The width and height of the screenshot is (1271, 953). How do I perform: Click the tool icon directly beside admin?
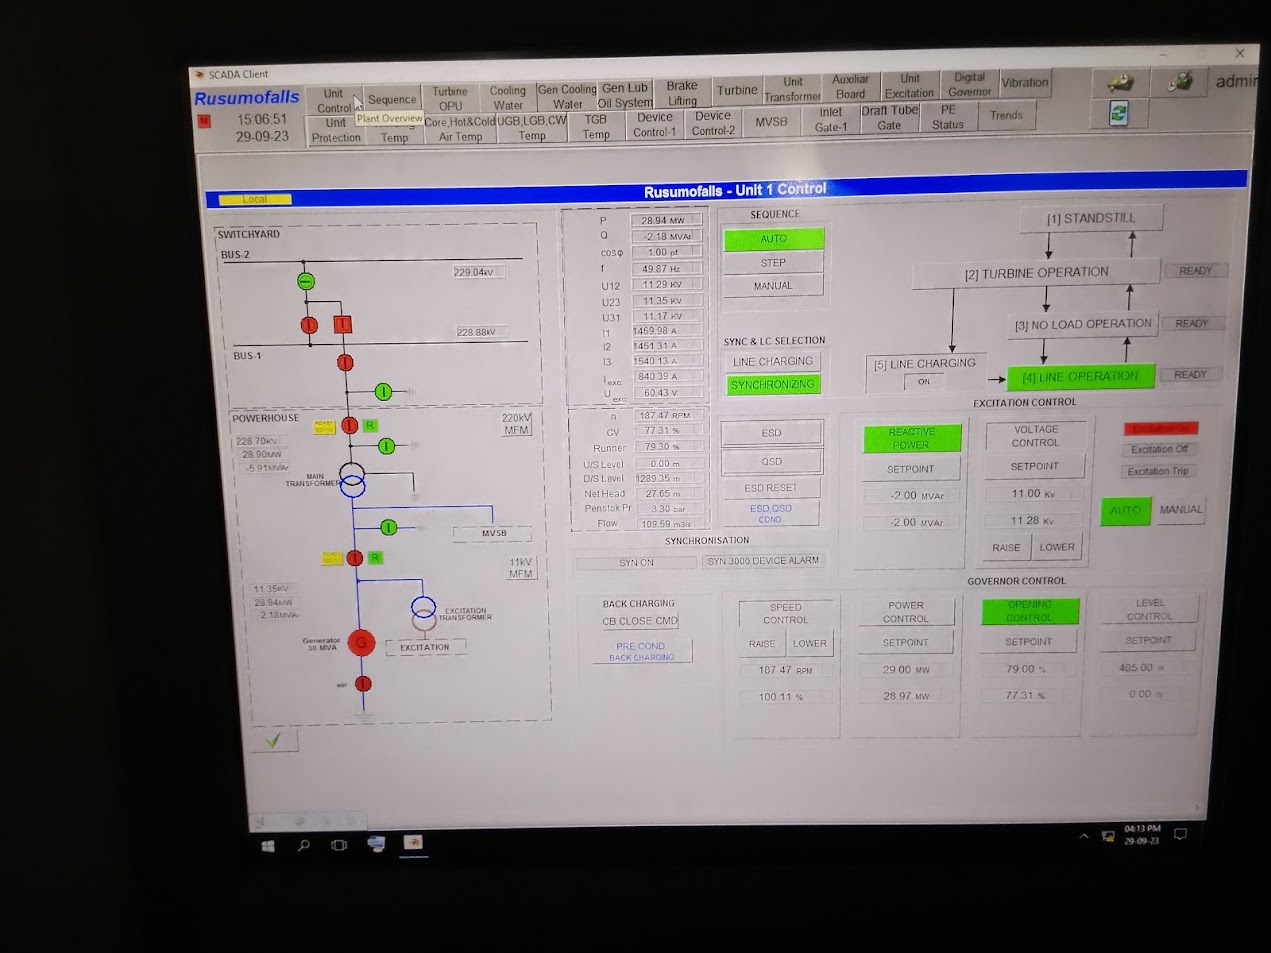[1180, 82]
